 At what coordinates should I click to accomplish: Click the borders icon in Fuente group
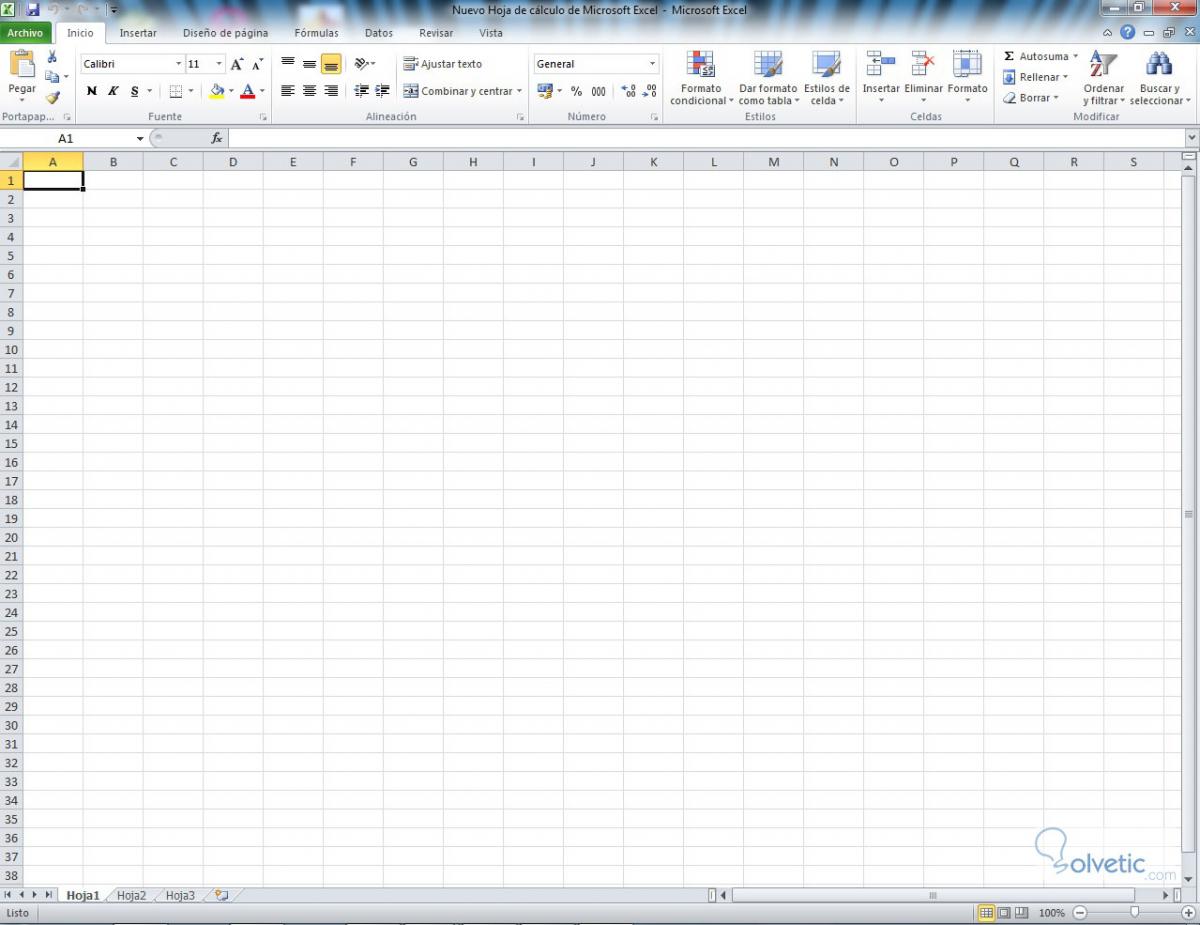pos(176,91)
